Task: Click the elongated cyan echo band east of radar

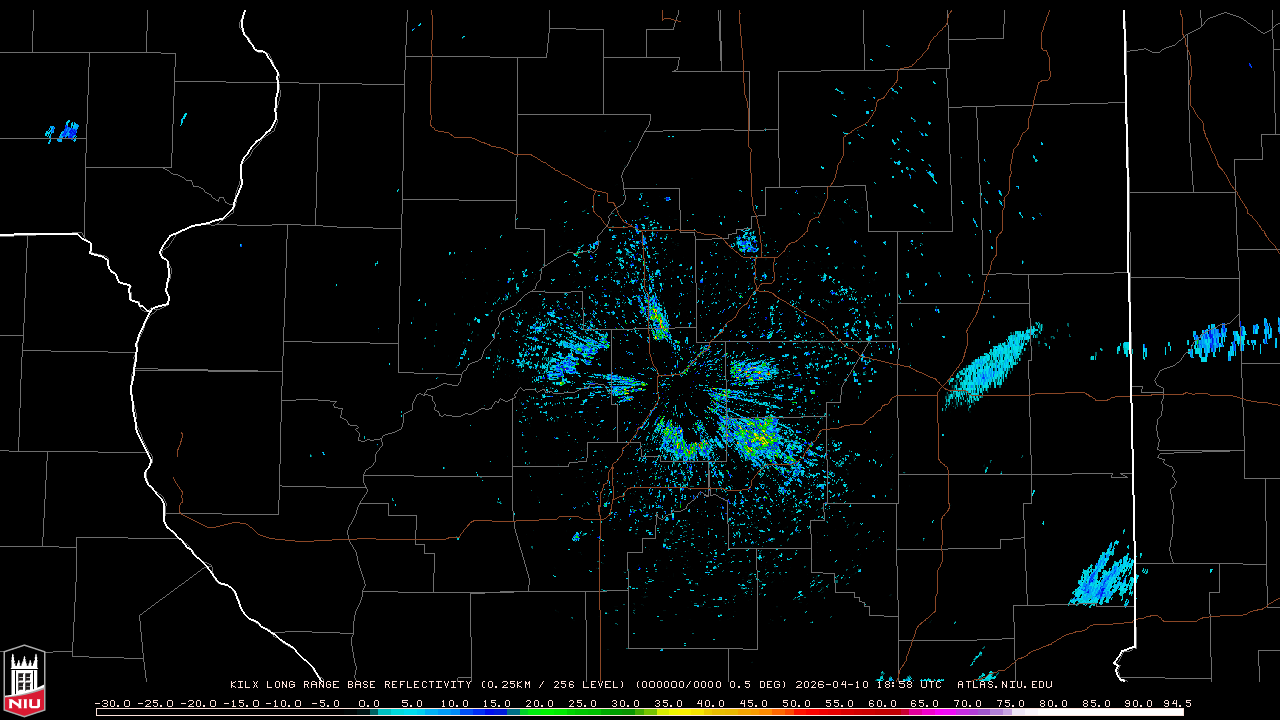Action: (x=992, y=366)
